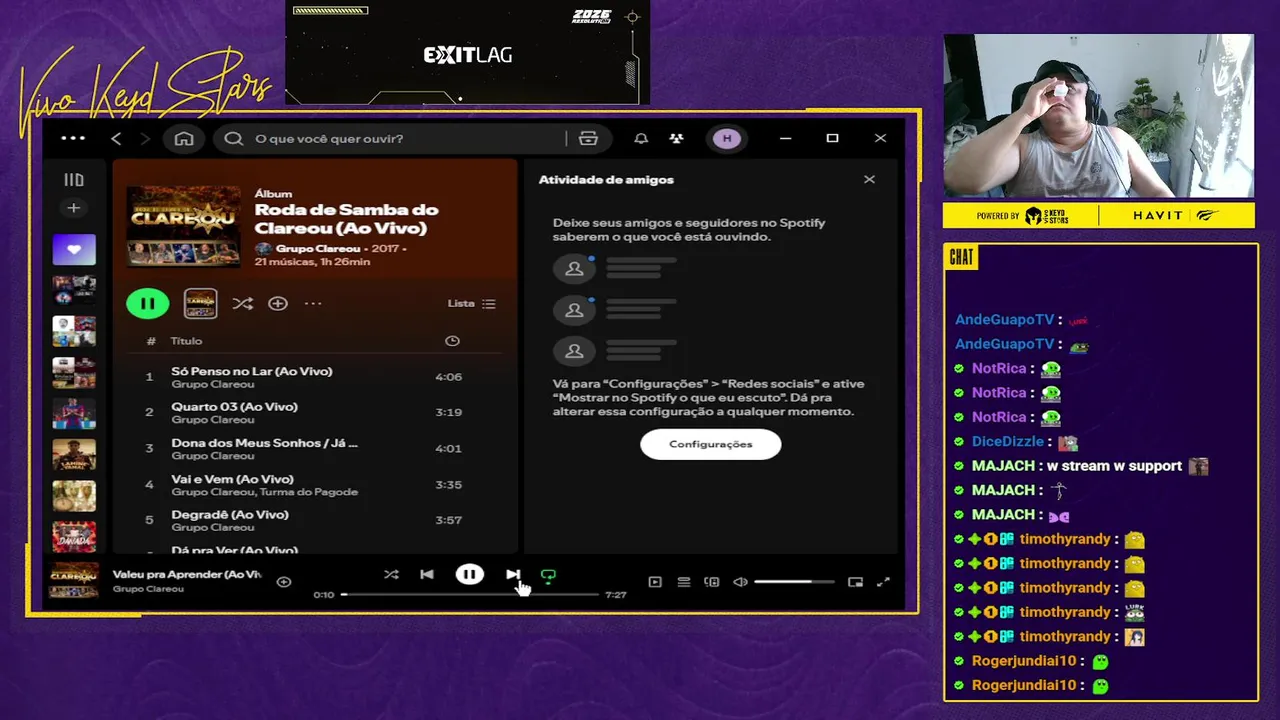The width and height of the screenshot is (1280, 720).
Task: Open the Browse icon in search bar
Action: click(588, 138)
